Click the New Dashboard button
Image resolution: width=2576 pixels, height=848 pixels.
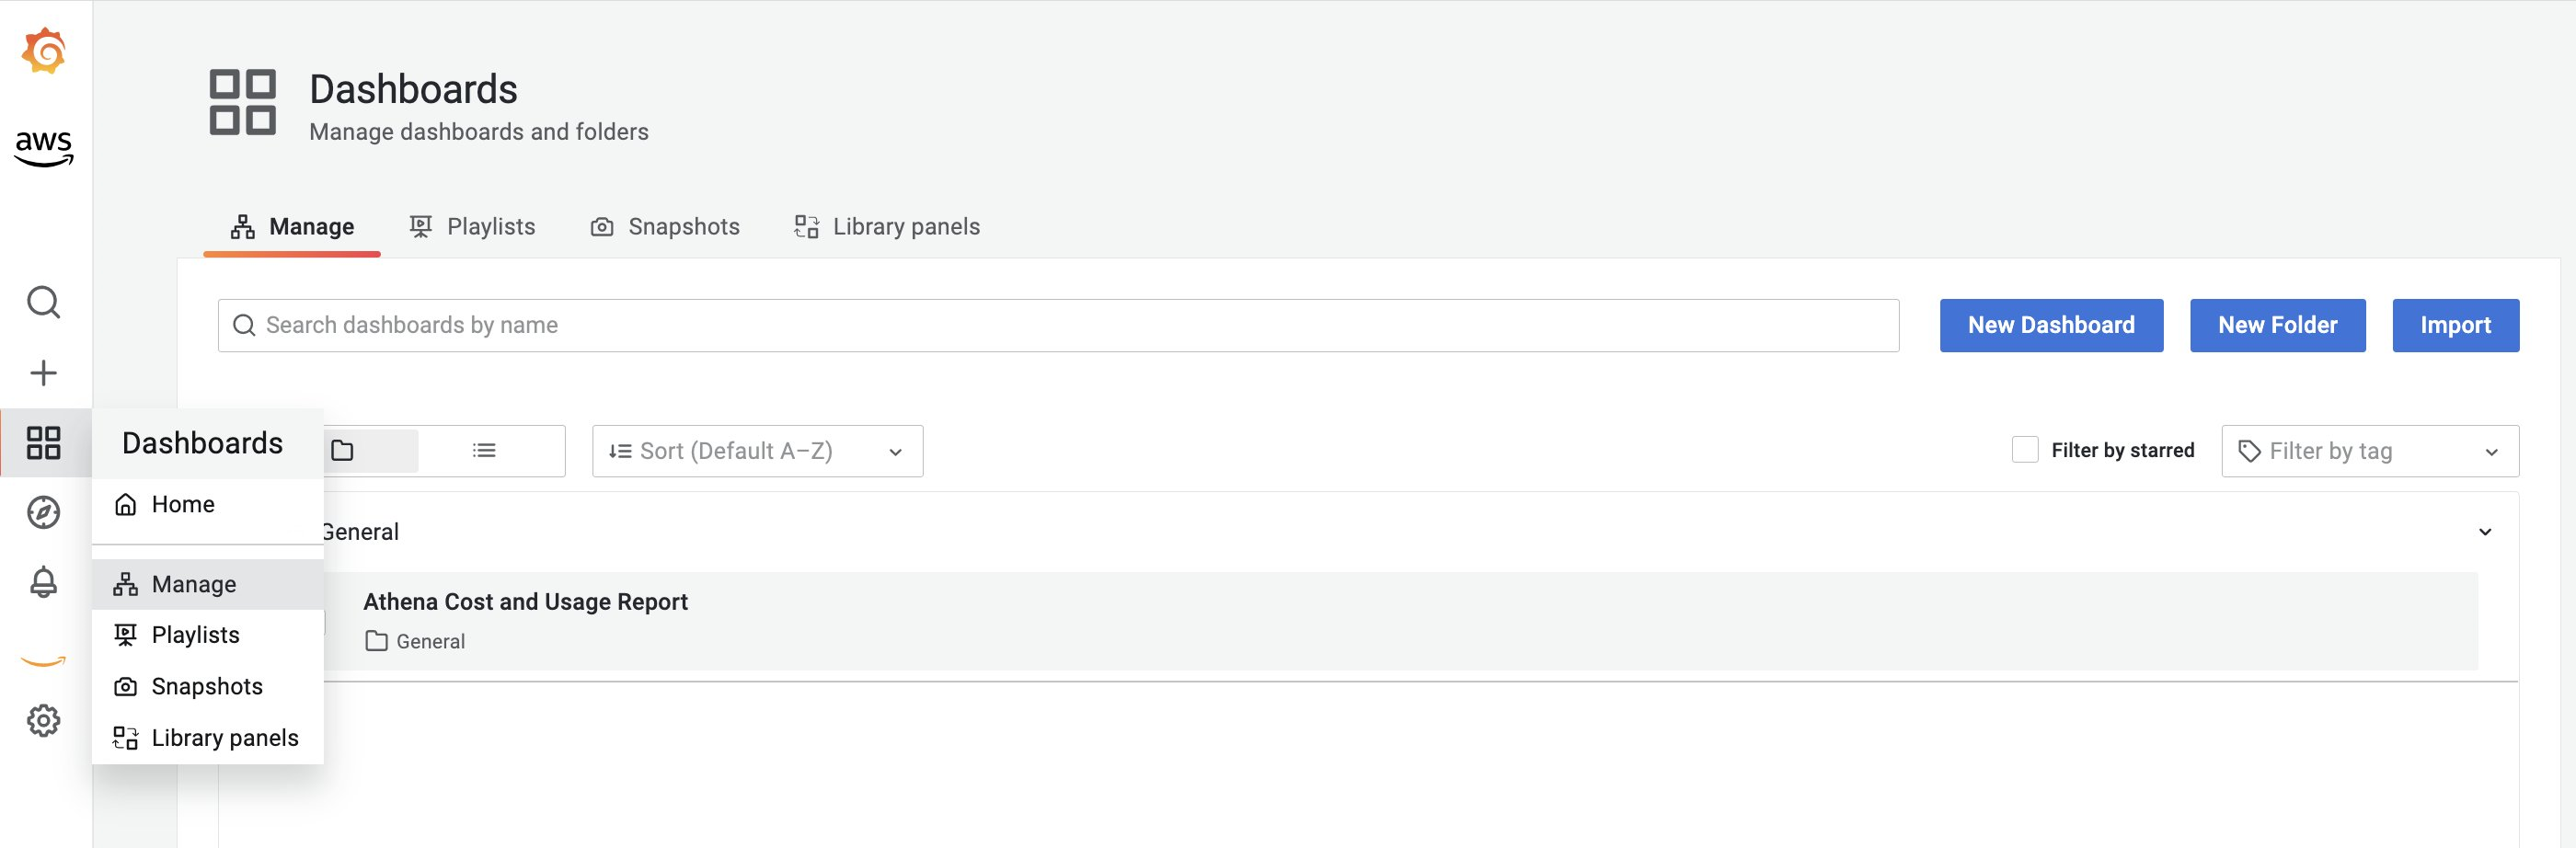pos(2051,325)
